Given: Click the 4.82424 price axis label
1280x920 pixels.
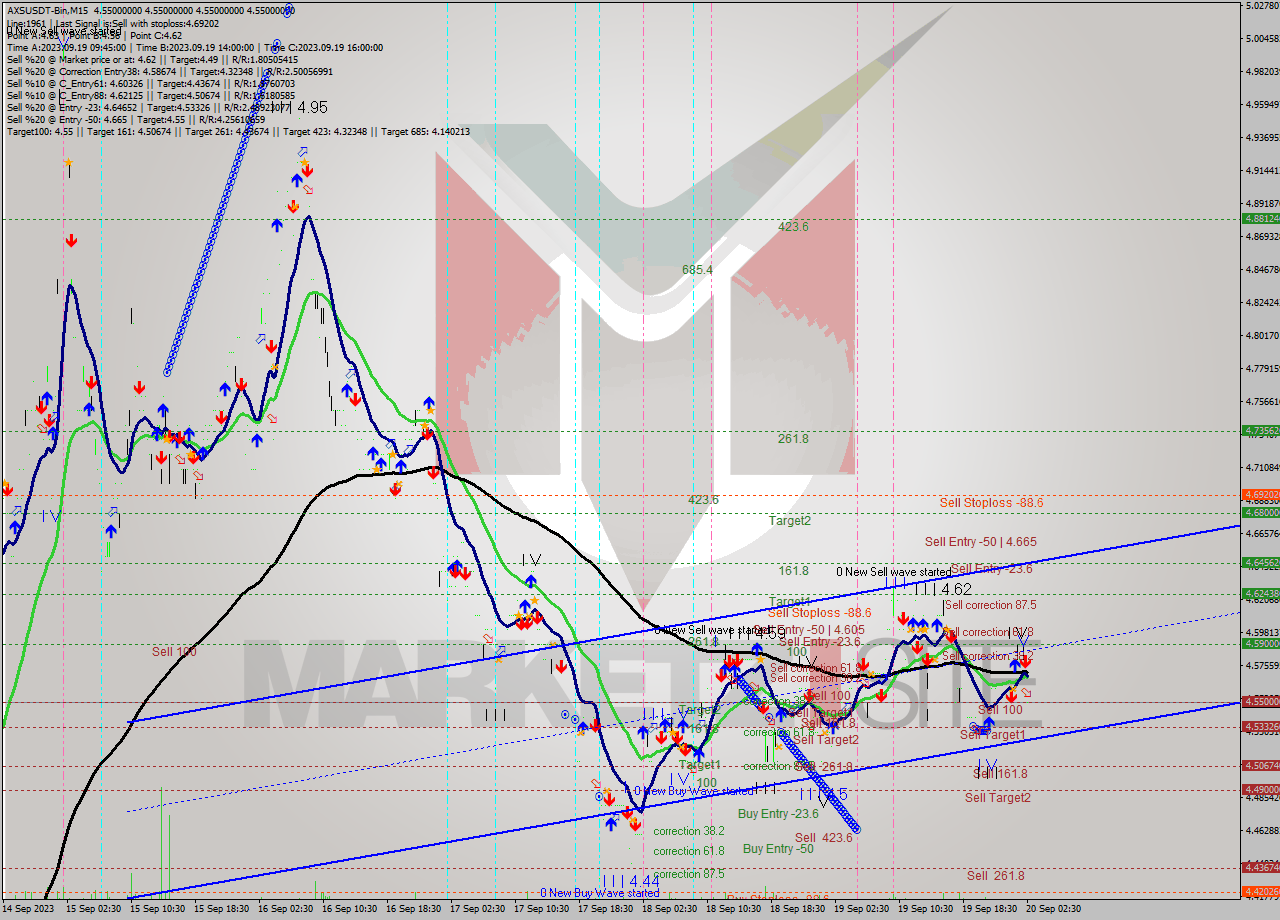Looking at the screenshot, I should tap(1261, 302).
